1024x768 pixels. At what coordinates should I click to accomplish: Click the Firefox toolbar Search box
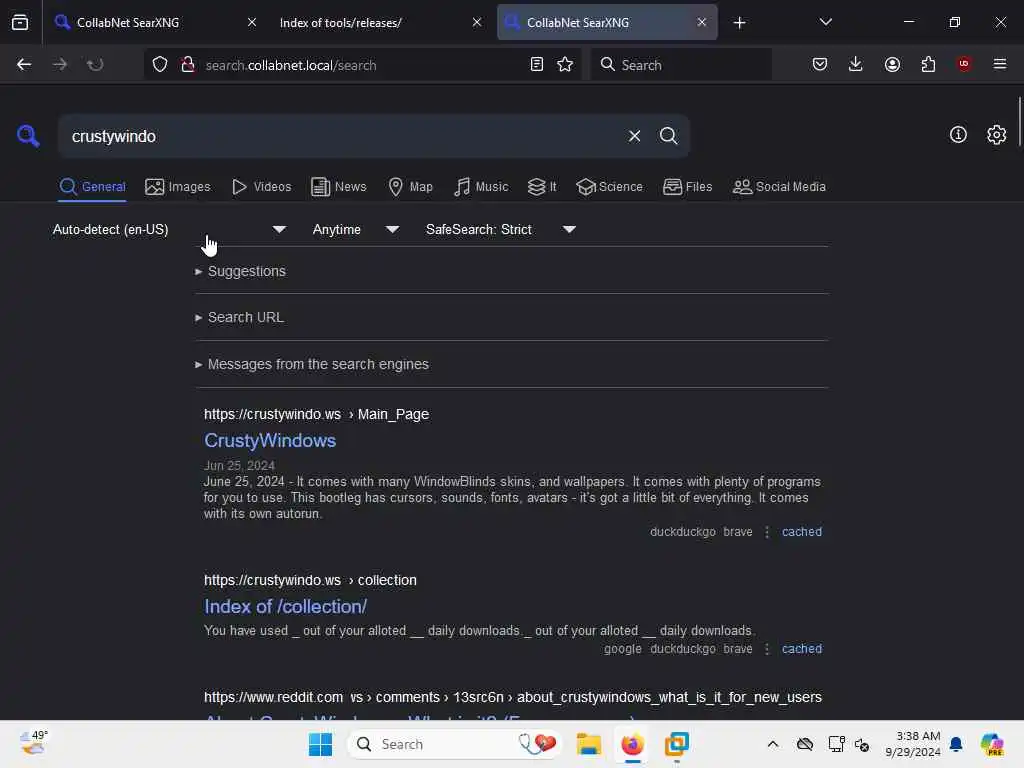coord(681,65)
